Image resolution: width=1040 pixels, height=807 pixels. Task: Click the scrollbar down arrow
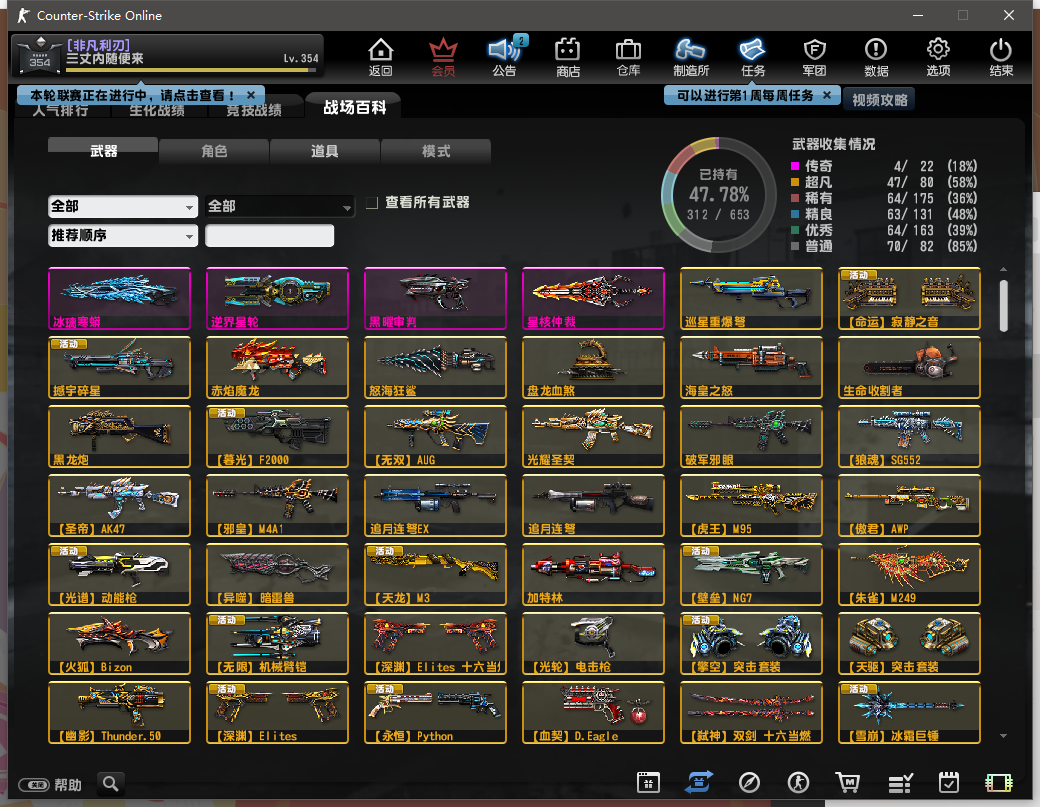tap(1004, 735)
